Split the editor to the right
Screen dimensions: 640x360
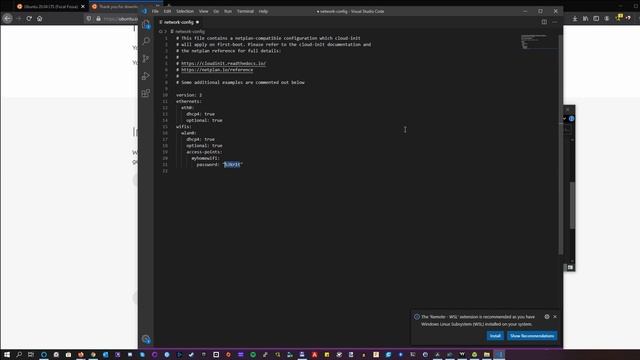544,22
